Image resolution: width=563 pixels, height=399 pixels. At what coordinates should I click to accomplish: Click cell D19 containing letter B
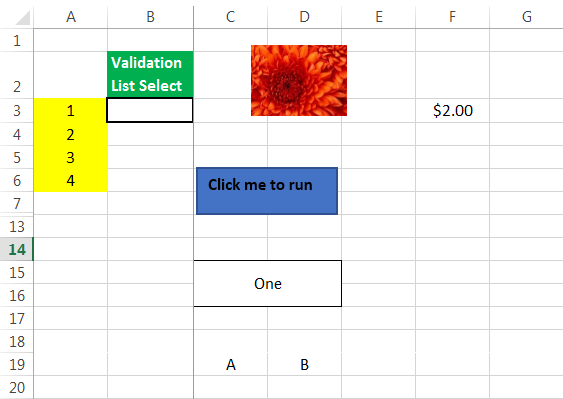coord(304,364)
